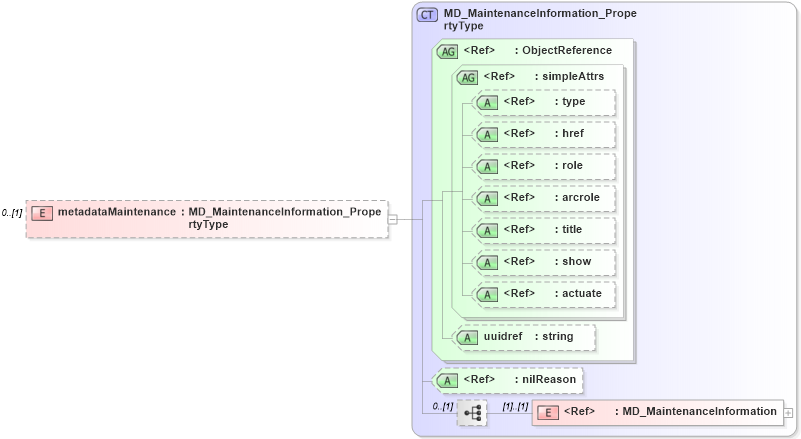Select the ': MD_MaintenanceInformation' element label
The image size is (801, 439).
pyautogui.click(x=696, y=411)
